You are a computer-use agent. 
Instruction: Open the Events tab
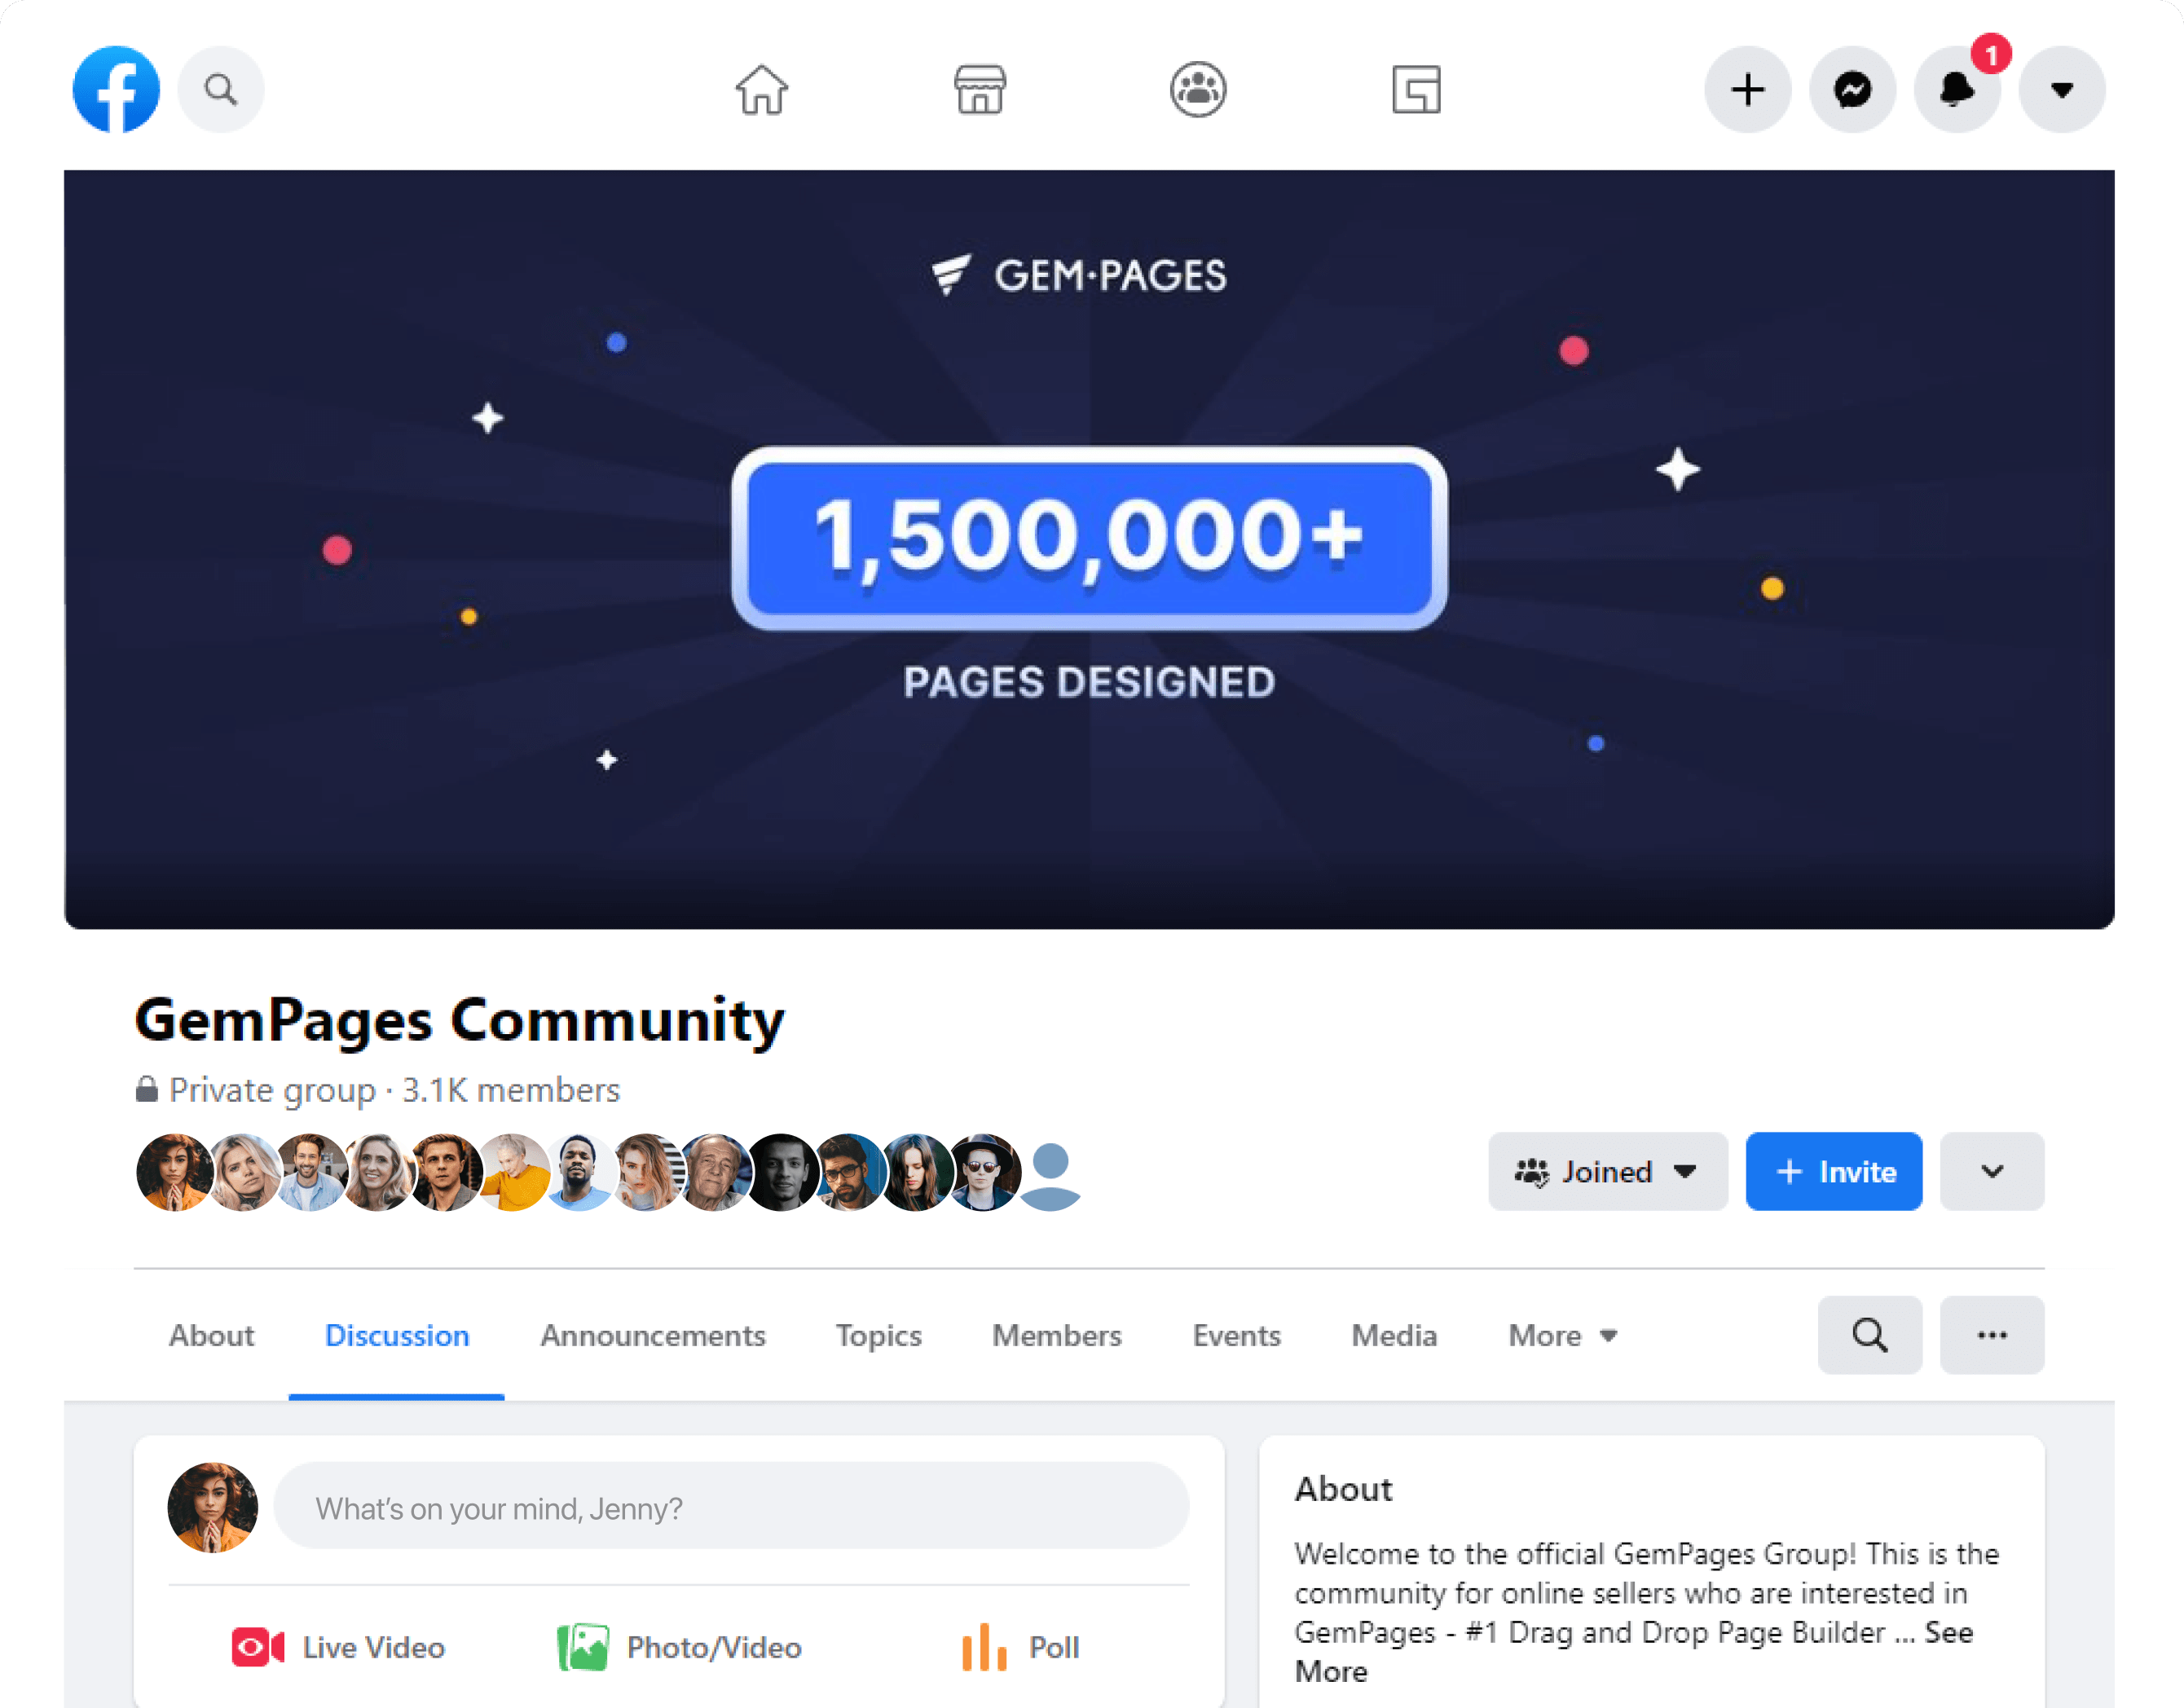1236,1335
